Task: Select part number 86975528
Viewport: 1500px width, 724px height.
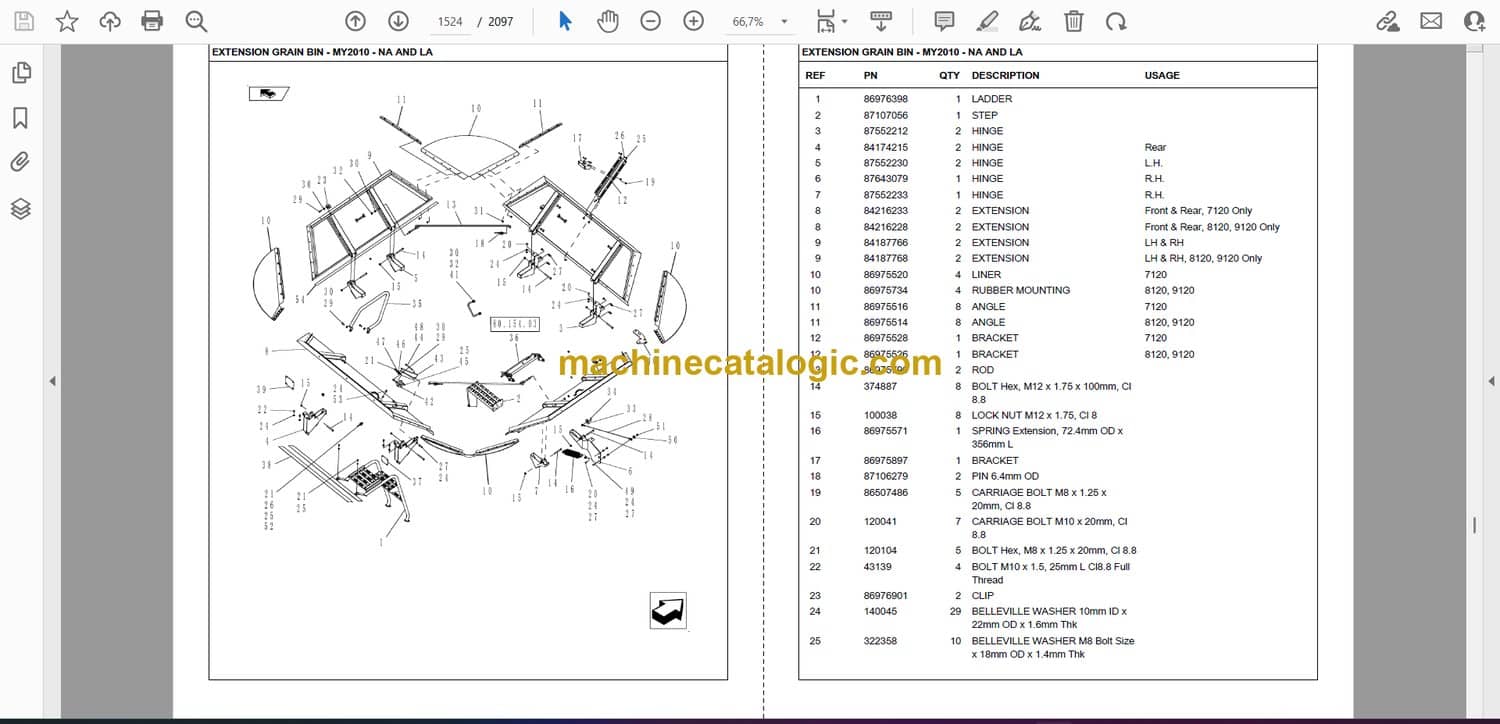Action: (886, 338)
